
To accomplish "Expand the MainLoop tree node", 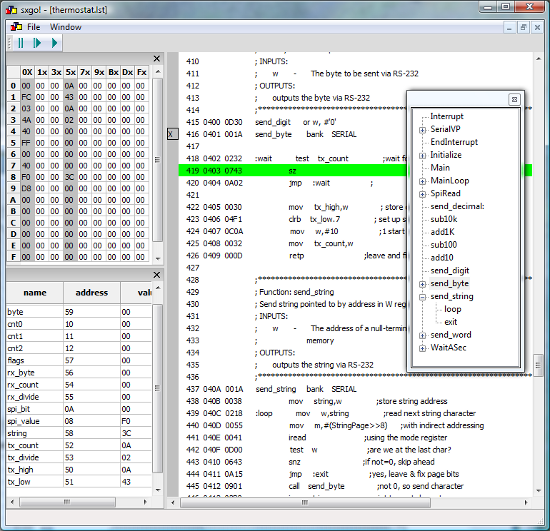I will tap(422, 181).
